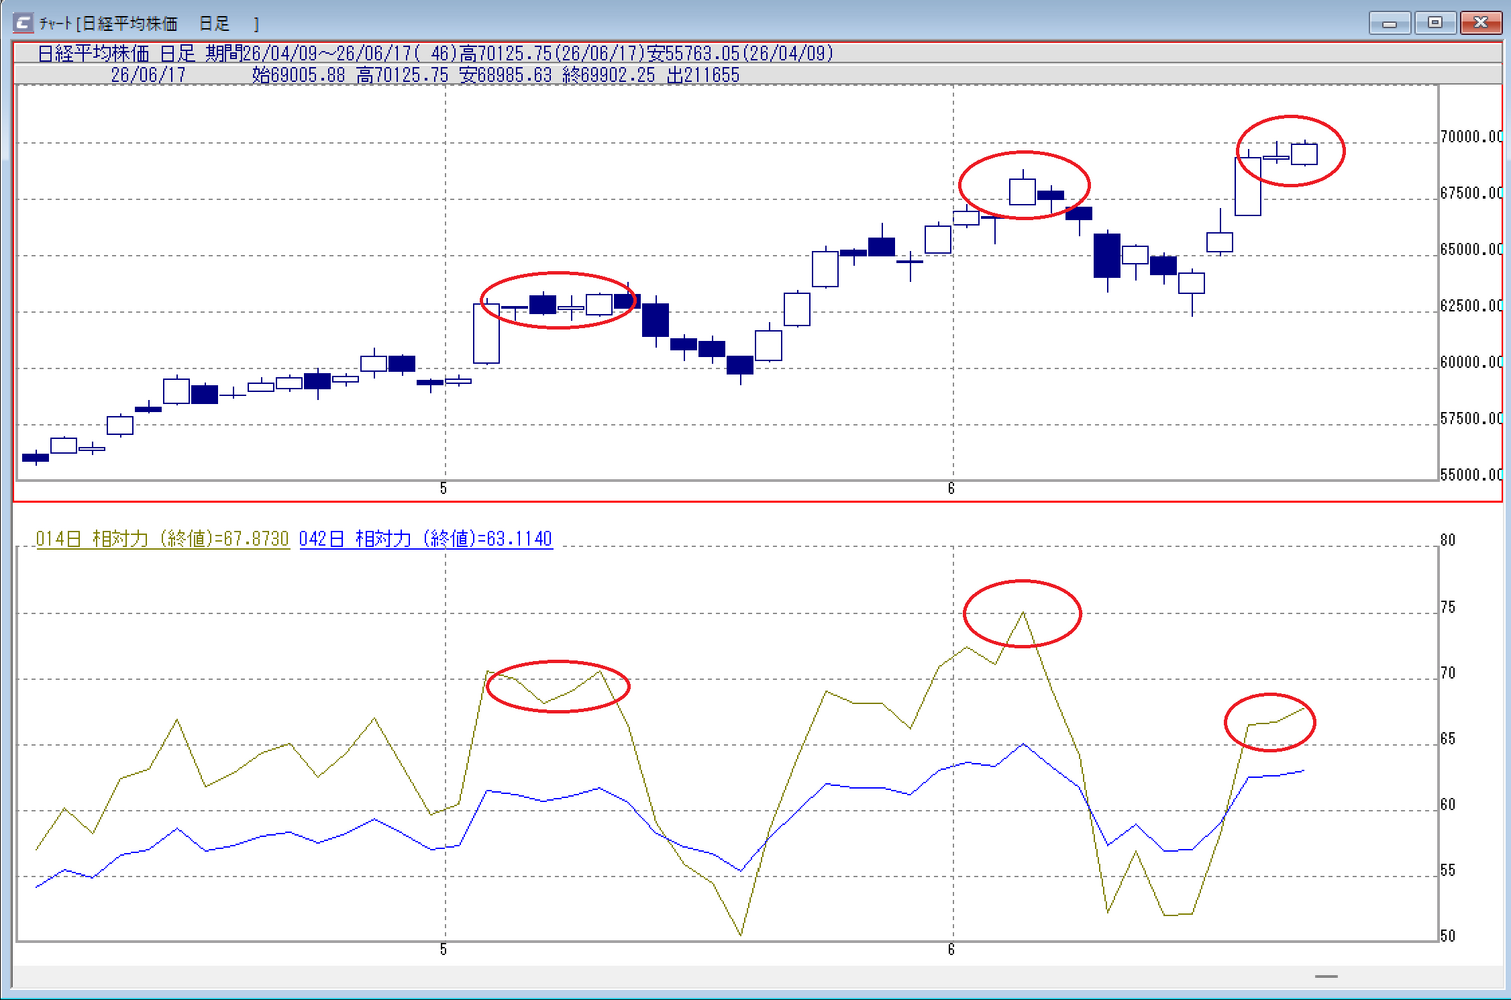Click the 80 level on RSI axis
This screenshot has height=1000, width=1511.
coord(1448,540)
